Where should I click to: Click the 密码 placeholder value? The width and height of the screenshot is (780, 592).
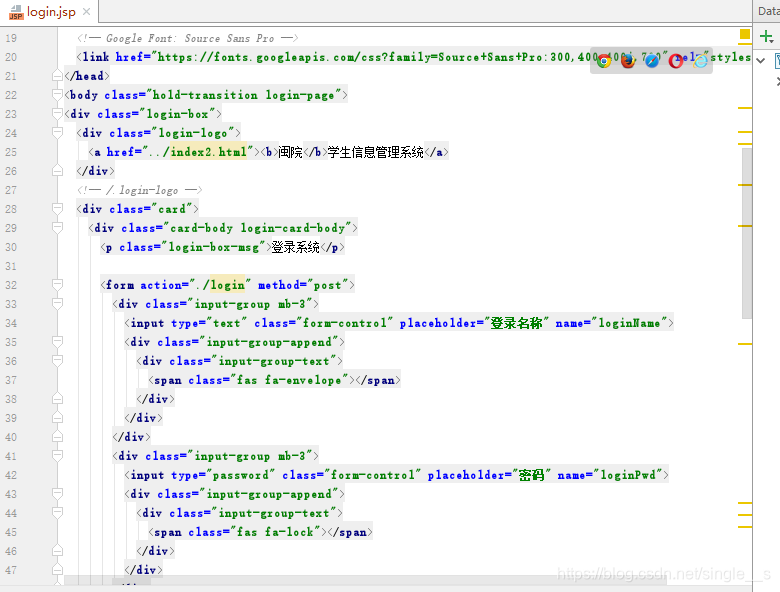531,475
